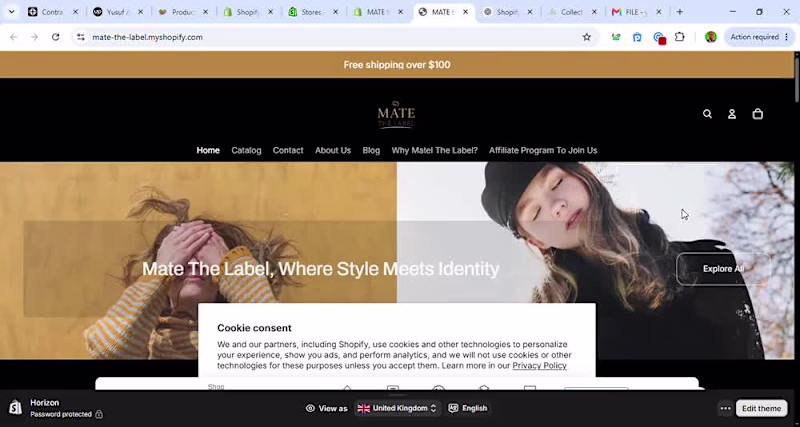Open the three-dot menu next to Edit theme
Screen dimensions: 800x427
coord(726,408)
